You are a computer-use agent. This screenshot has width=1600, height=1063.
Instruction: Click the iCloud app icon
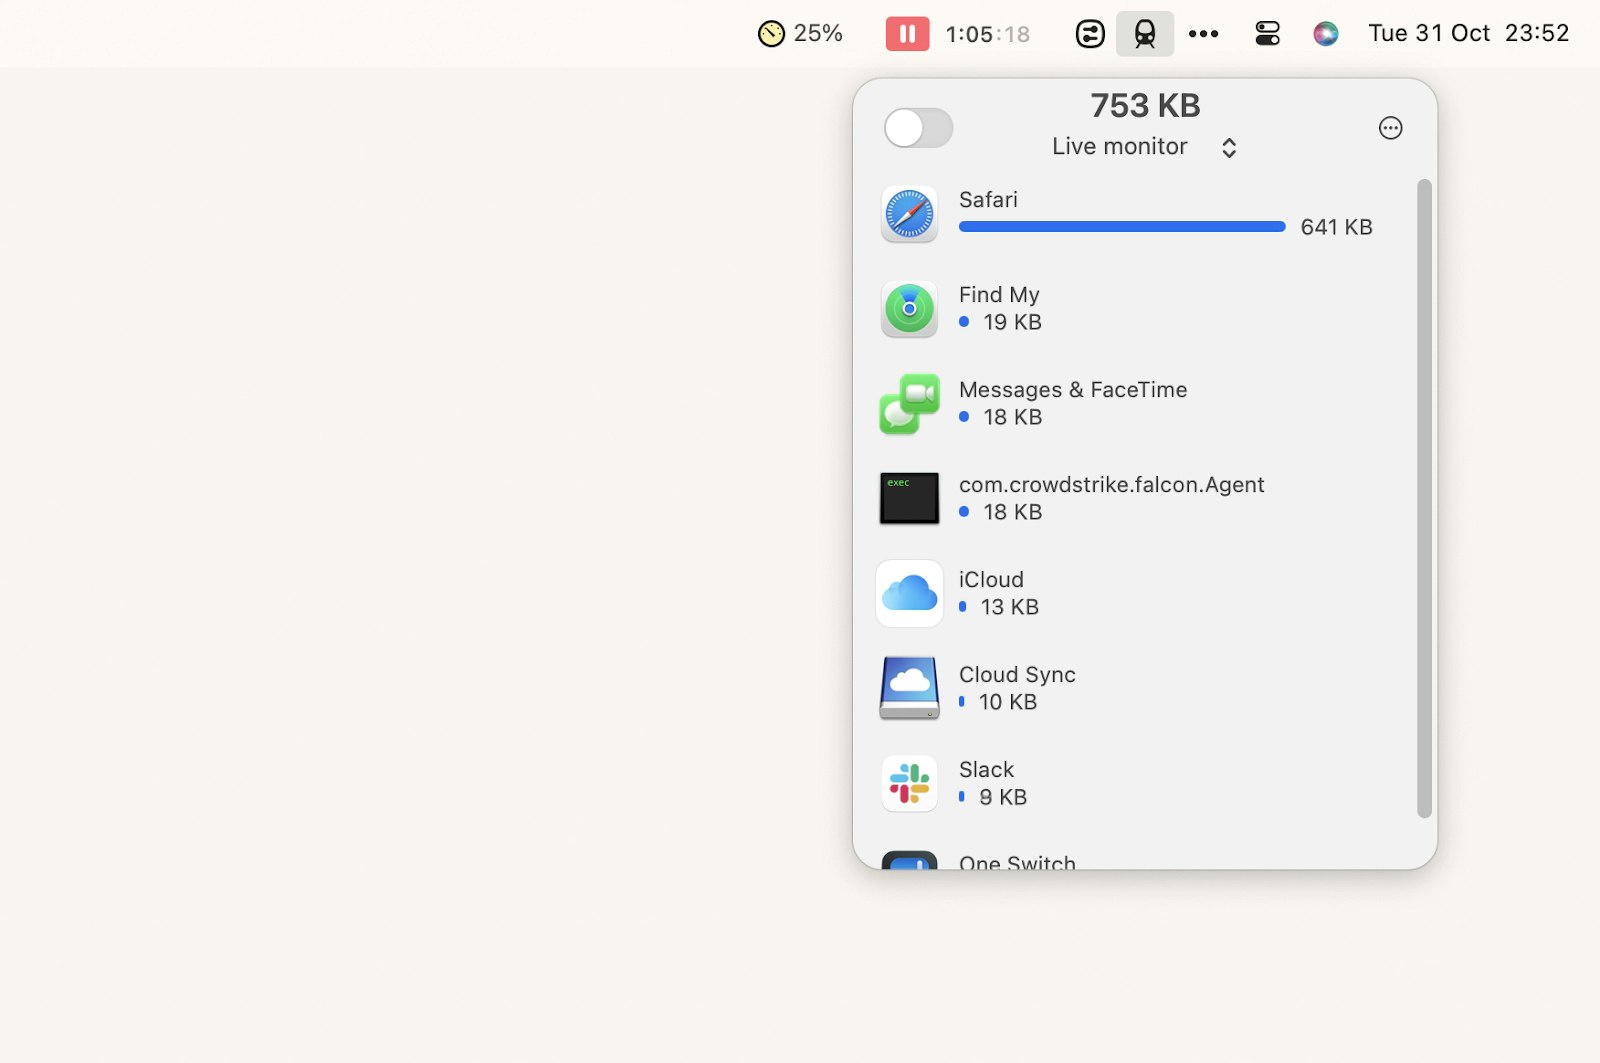(x=909, y=593)
